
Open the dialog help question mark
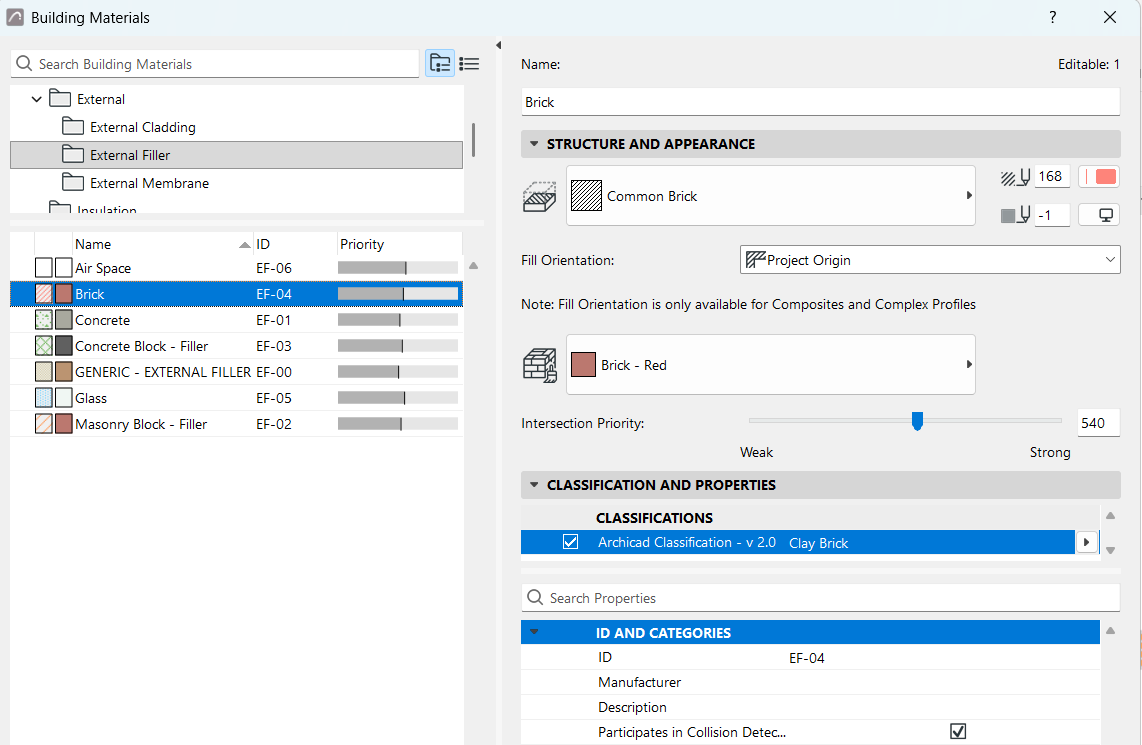coord(1052,17)
